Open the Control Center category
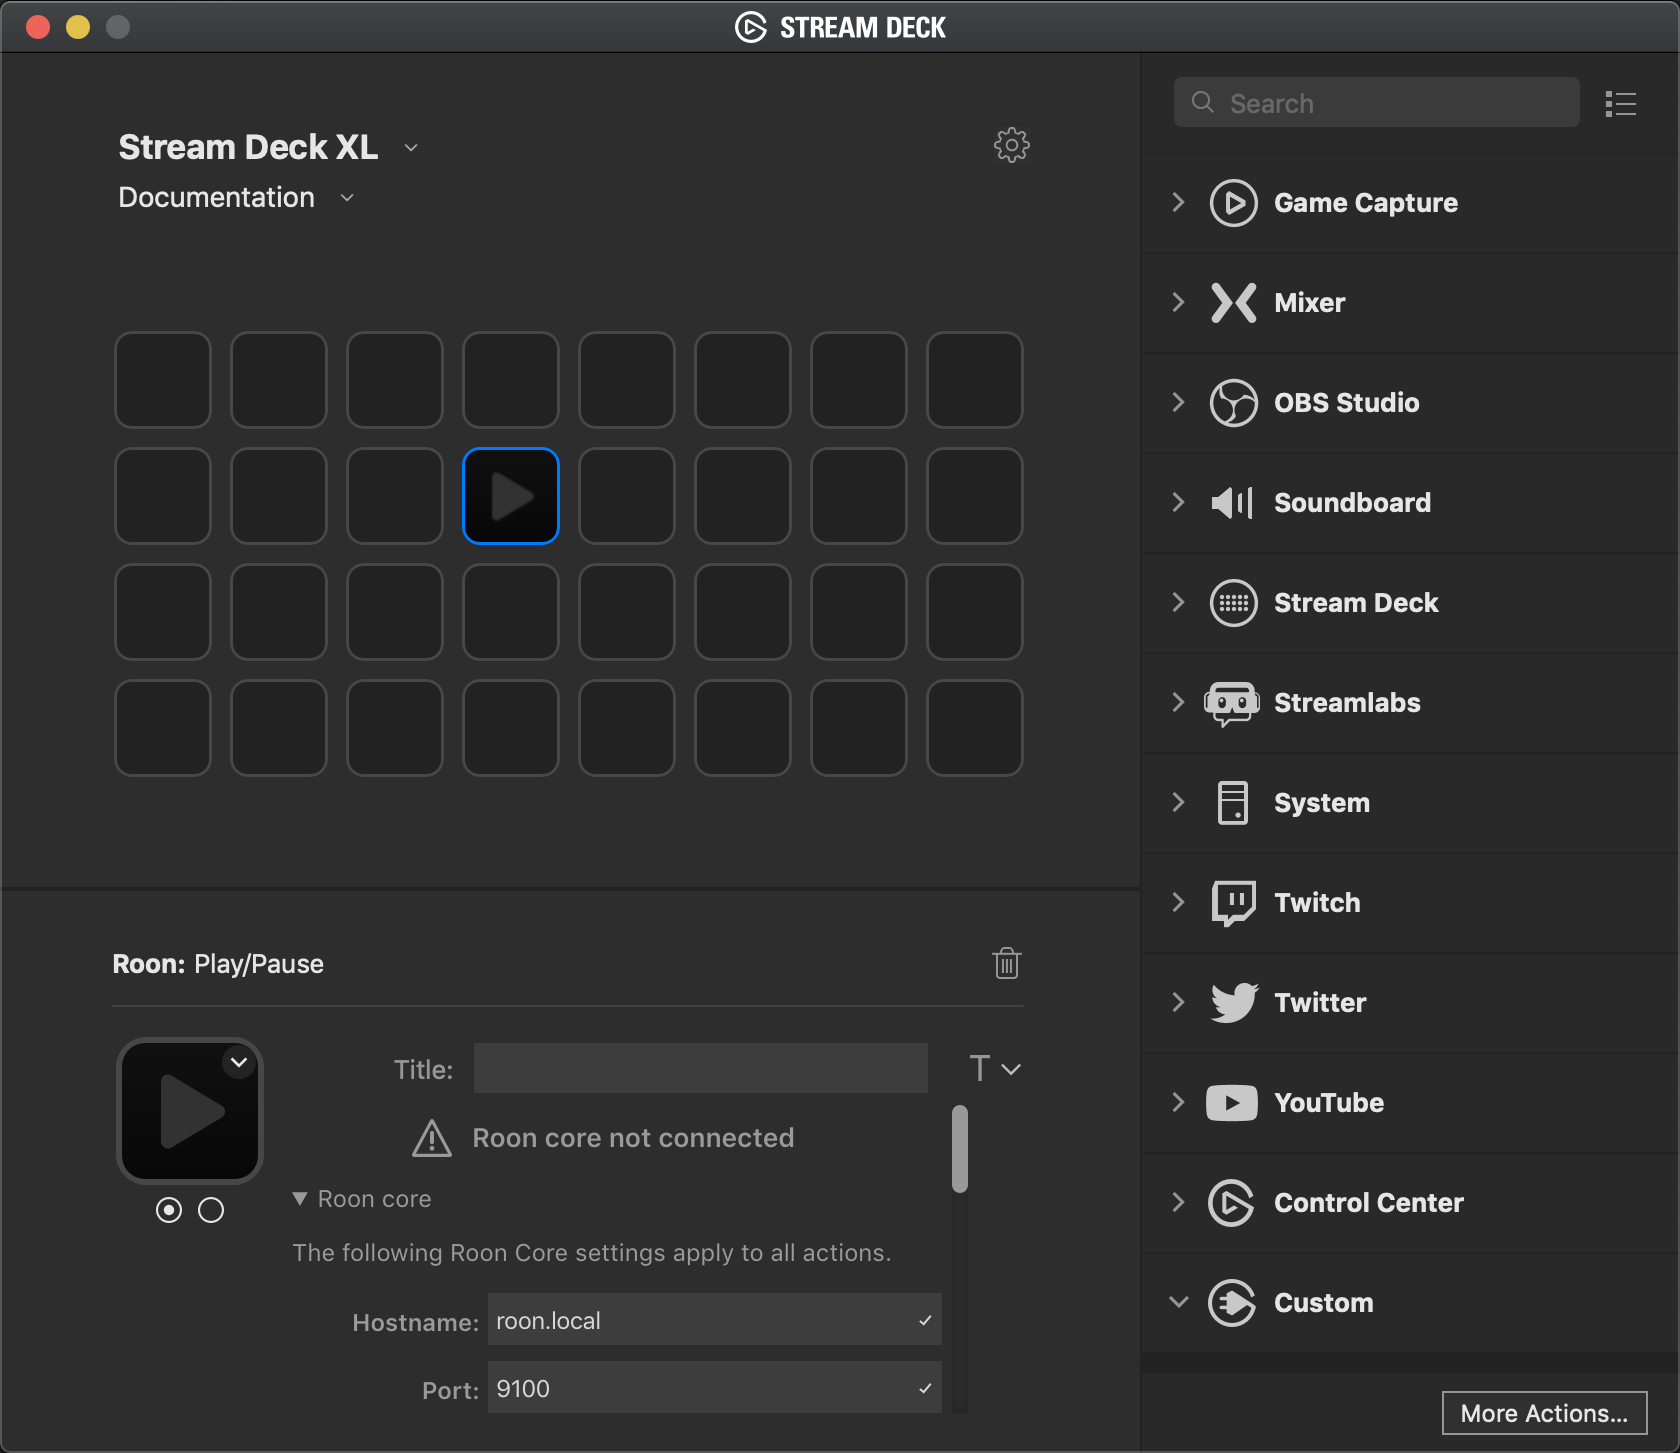This screenshot has width=1680, height=1453. (x=1410, y=1203)
